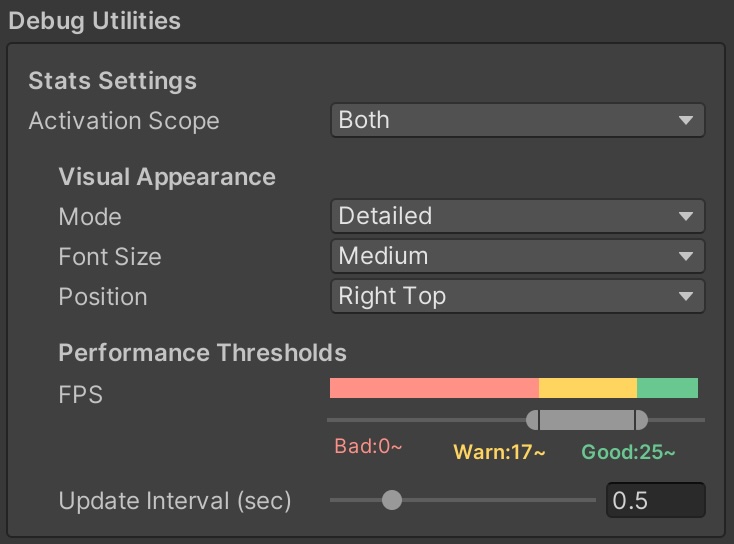Click the Debug Utilities section title
Viewport: 734px width, 544px height.
(x=95, y=20)
